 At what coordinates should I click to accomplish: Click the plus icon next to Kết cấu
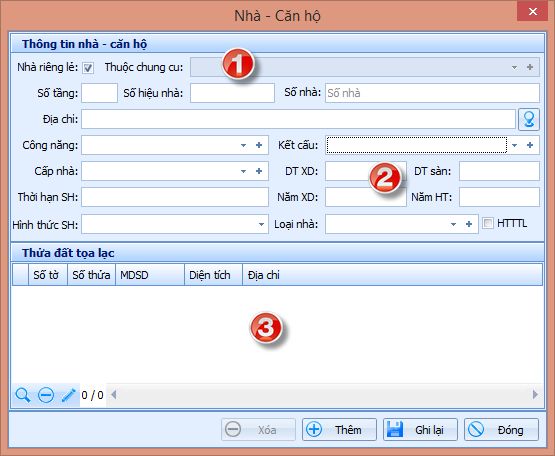click(530, 145)
